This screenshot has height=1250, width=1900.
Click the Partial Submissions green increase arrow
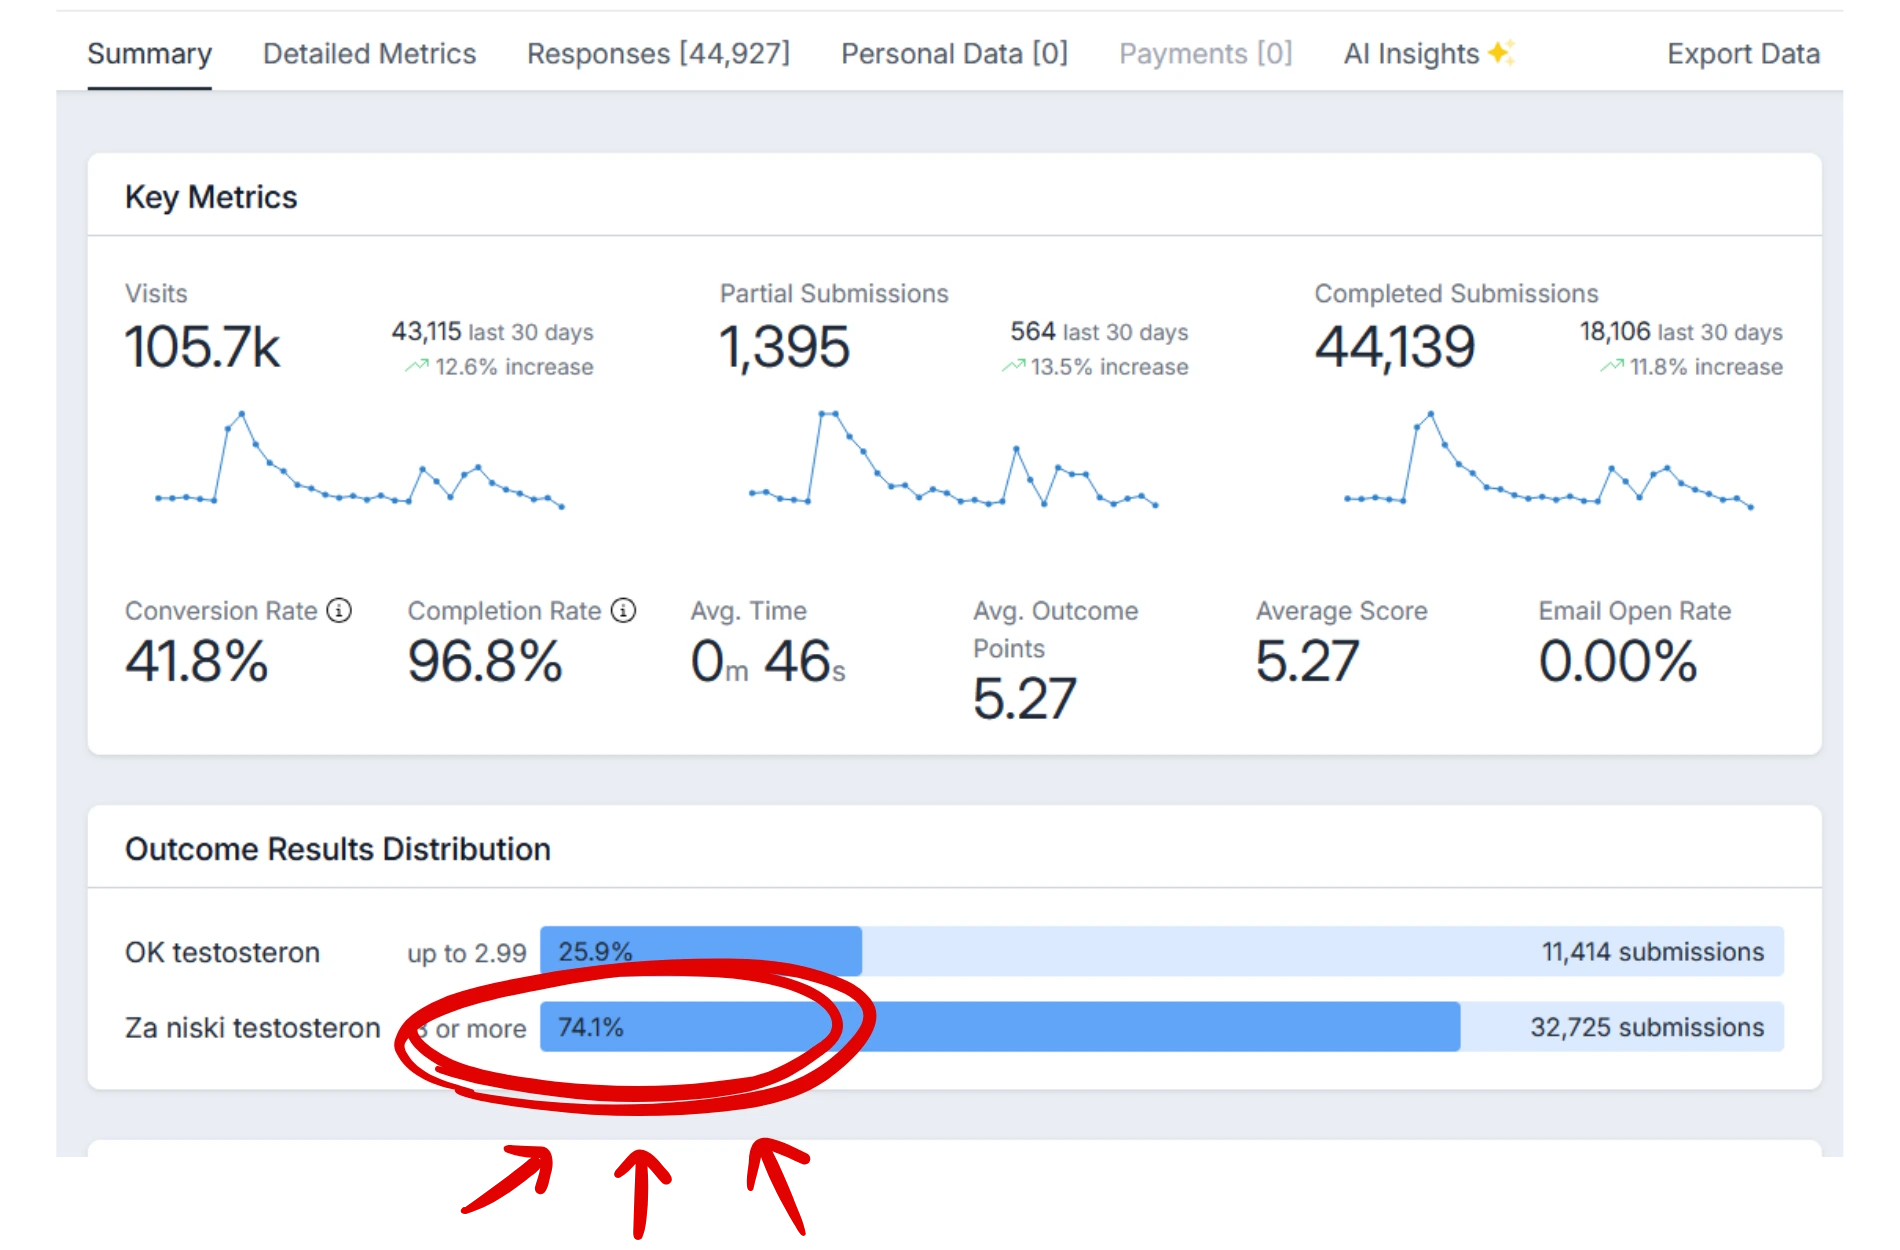click(x=1013, y=367)
